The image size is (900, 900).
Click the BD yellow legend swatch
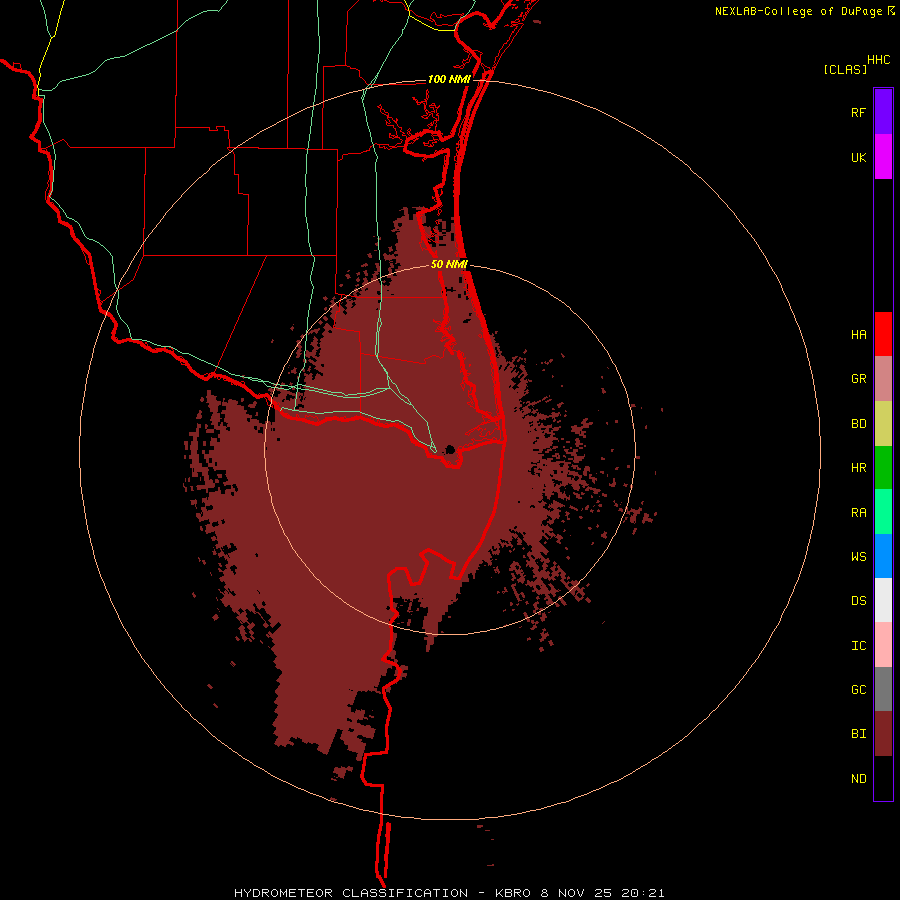coord(883,423)
